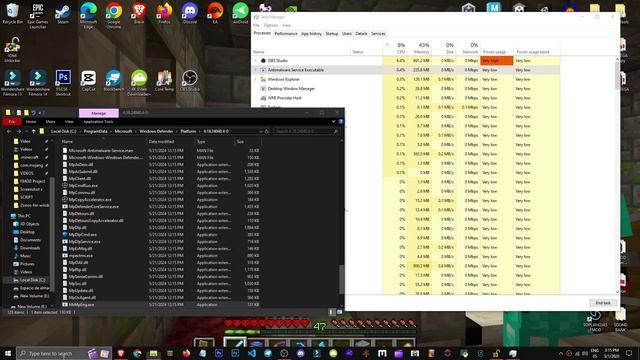Open Visual Studio Code from taskbar

(251, 353)
